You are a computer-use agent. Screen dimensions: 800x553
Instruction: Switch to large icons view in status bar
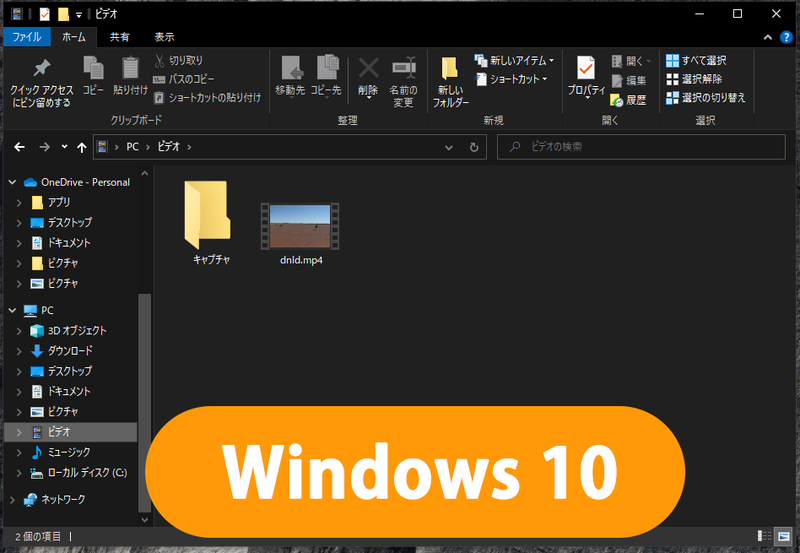coord(783,536)
